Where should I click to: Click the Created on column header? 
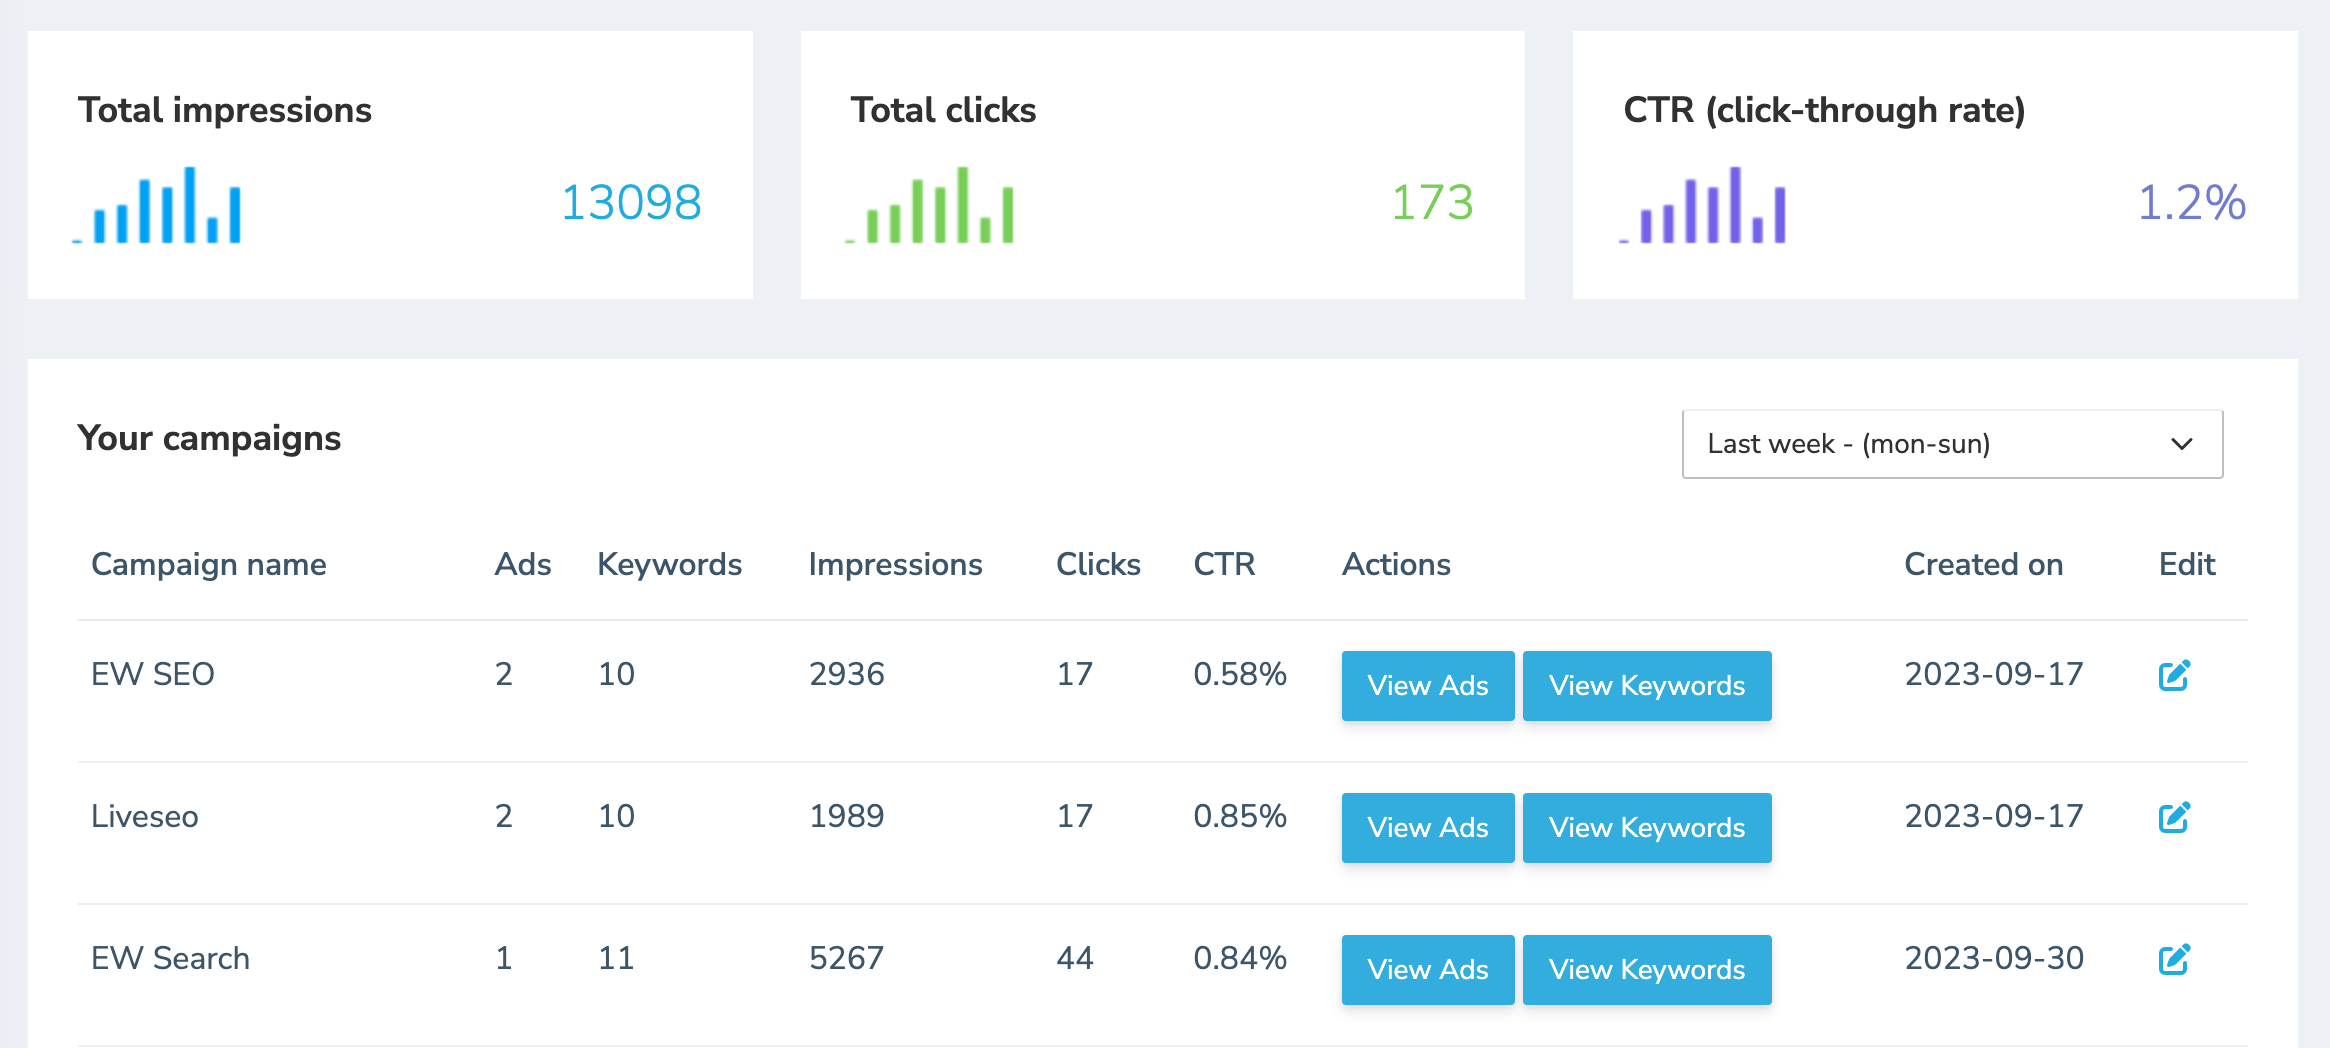[x=1983, y=565]
